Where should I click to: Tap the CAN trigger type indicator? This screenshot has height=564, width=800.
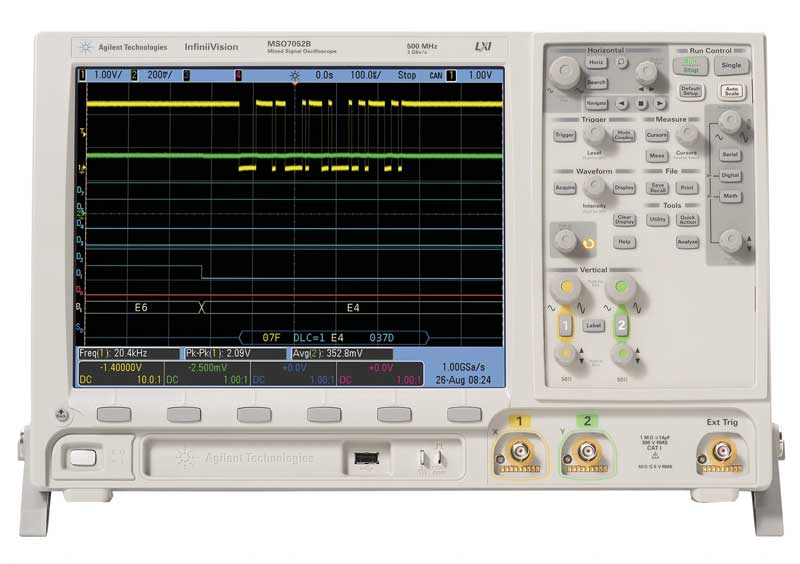[436, 76]
